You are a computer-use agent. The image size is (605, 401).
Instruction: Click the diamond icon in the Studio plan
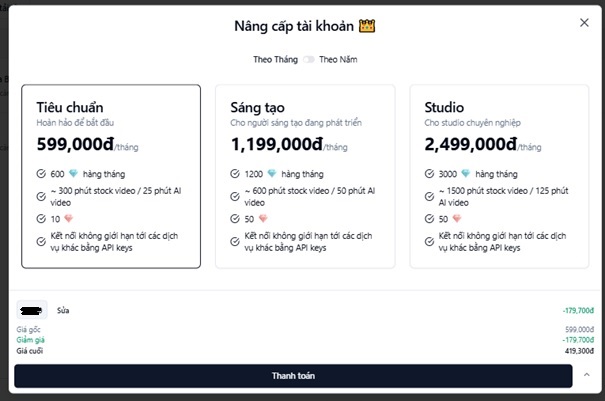pyautogui.click(x=463, y=173)
